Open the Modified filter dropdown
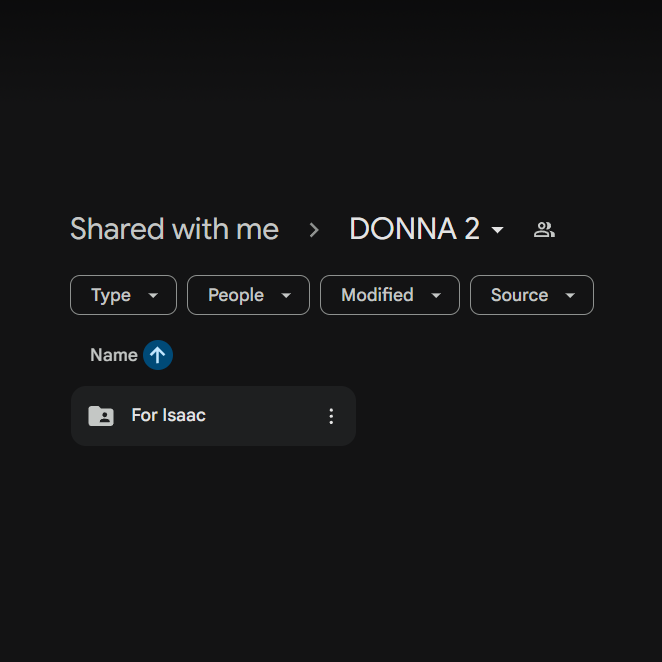This screenshot has width=662, height=662. click(390, 295)
